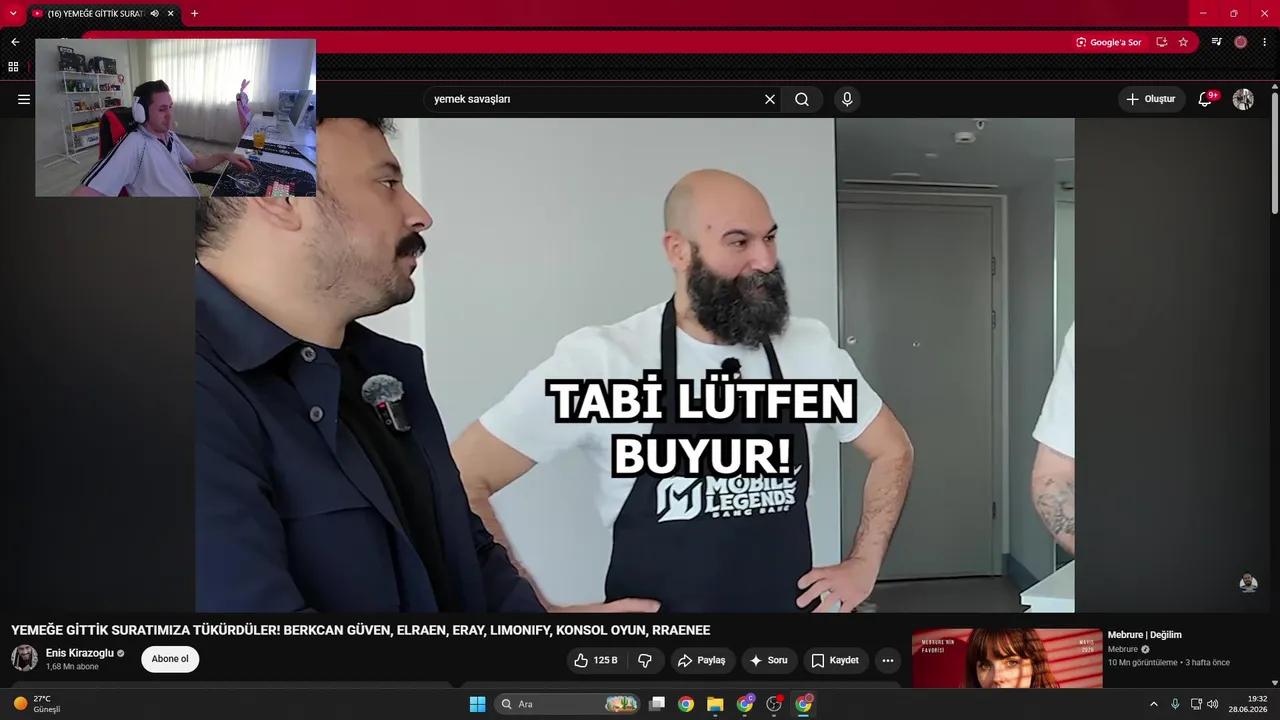This screenshot has width=1280, height=720.
Task: Open File Explorer from taskbar
Action: coord(715,704)
